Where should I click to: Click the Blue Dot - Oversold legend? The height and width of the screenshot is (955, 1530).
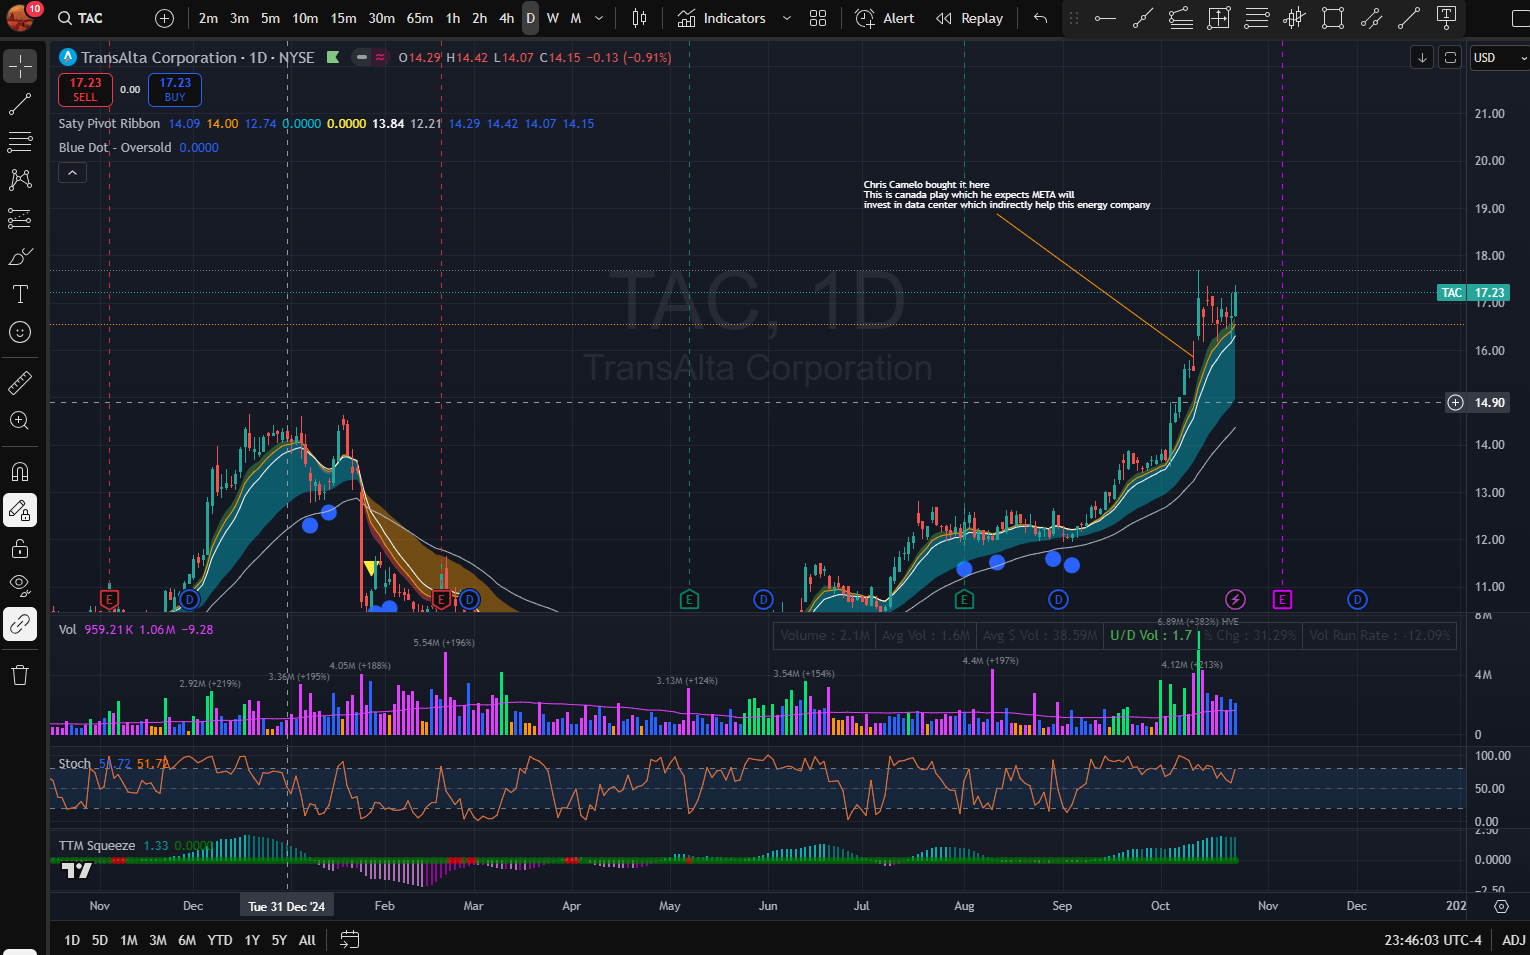115,148
